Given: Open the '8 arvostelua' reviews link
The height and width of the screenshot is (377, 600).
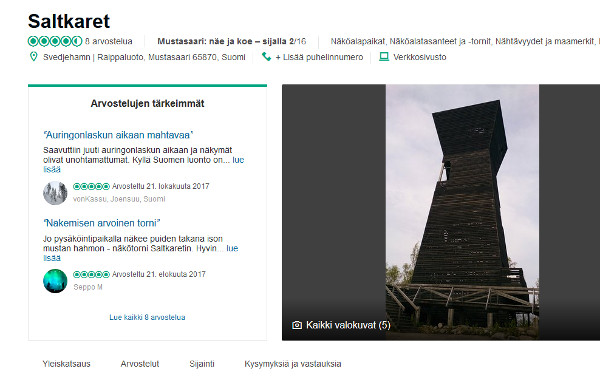Looking at the screenshot, I should point(108,41).
